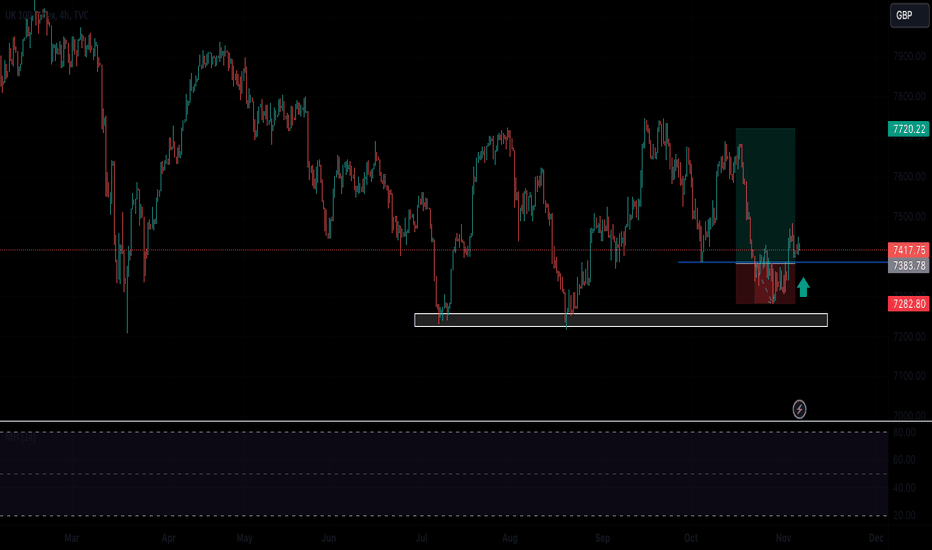Viewport: 932px width, 550px height.
Task: Click the Oct label on time axis
Action: coord(691,538)
